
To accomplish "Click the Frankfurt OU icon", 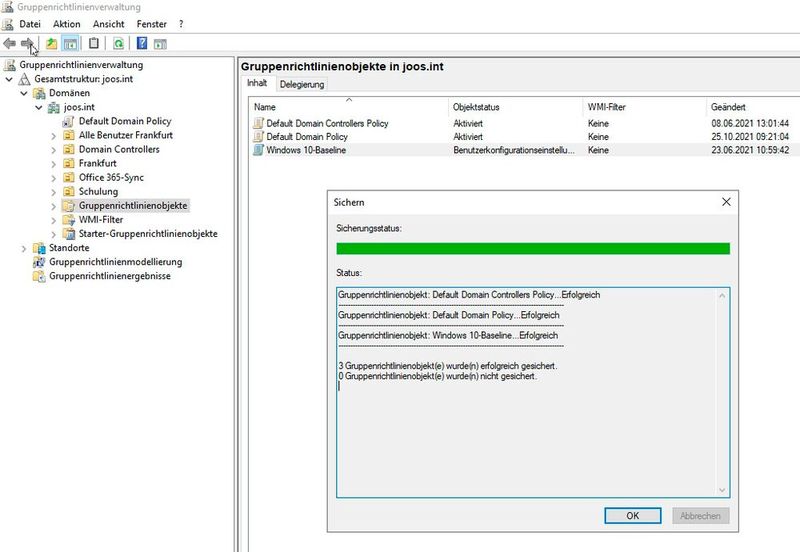I will pos(68,163).
